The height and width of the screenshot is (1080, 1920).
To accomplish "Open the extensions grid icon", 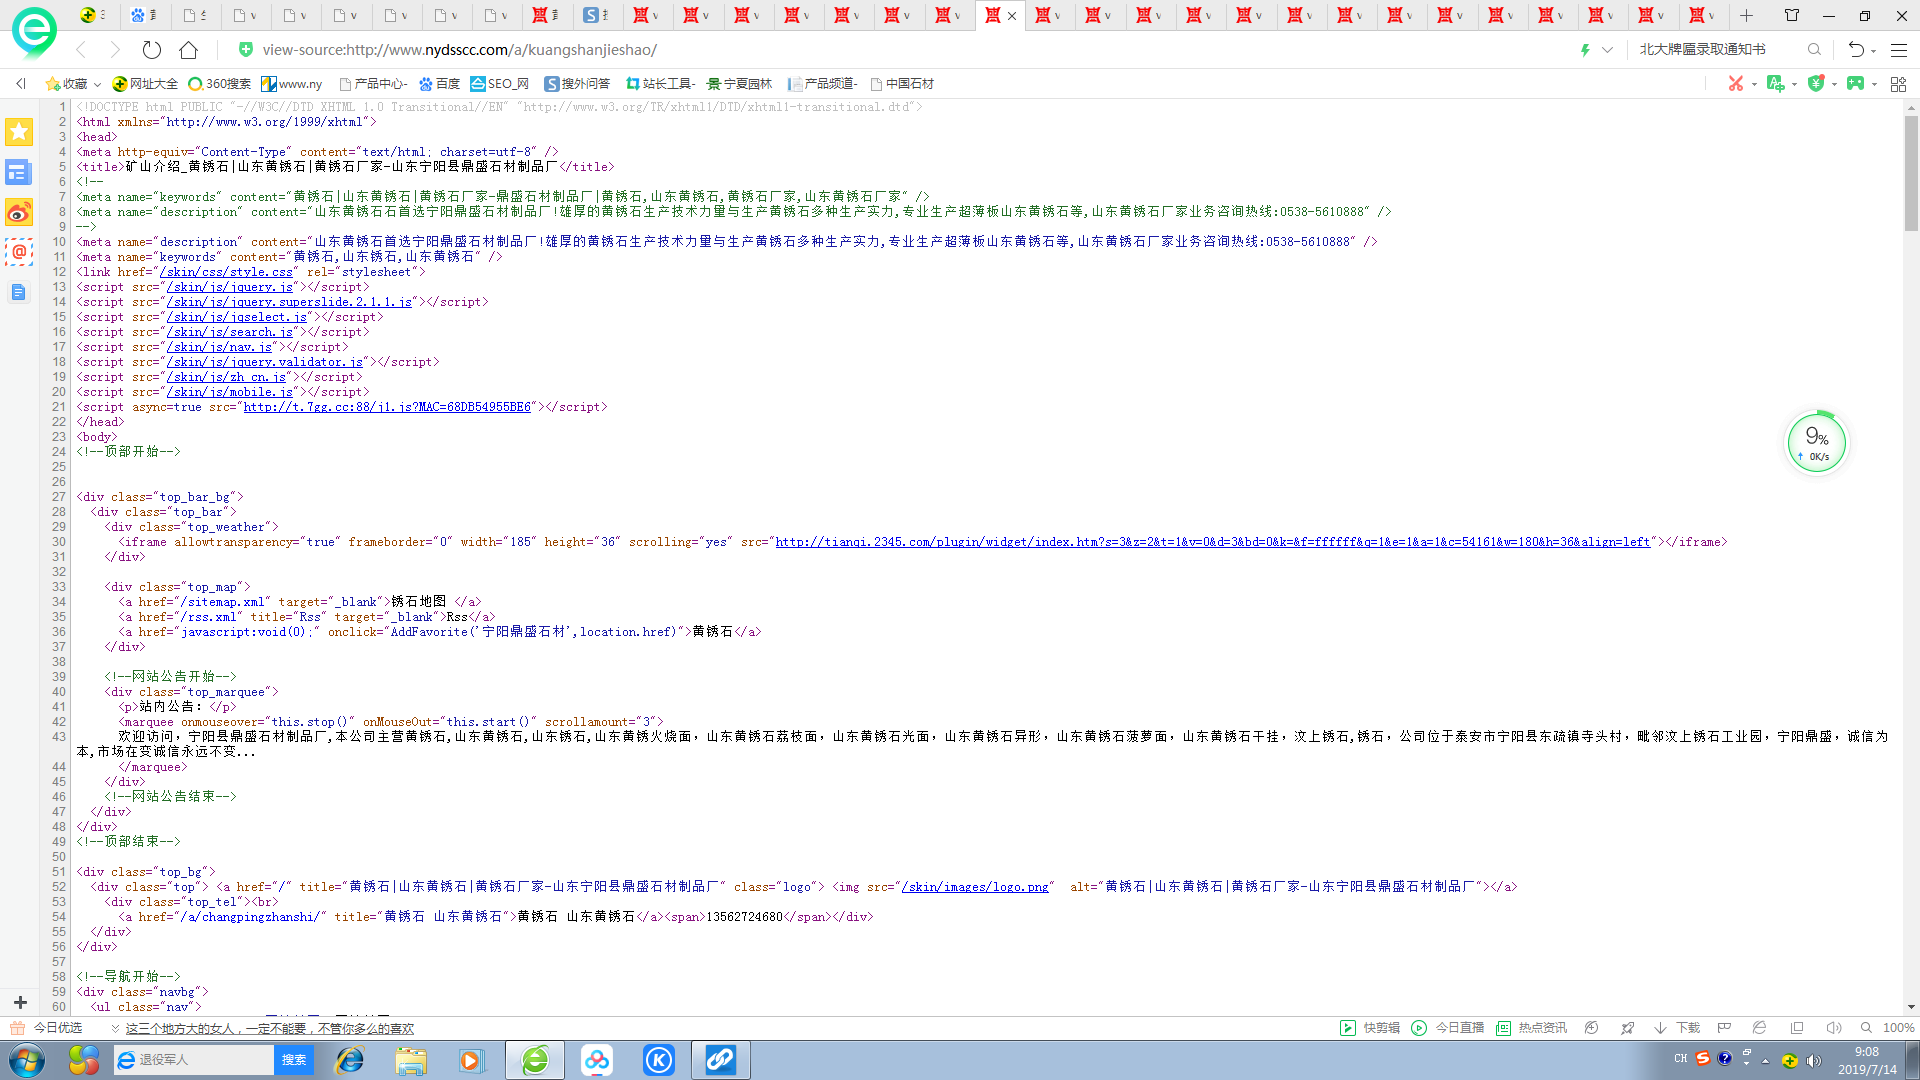I will coord(1898,84).
